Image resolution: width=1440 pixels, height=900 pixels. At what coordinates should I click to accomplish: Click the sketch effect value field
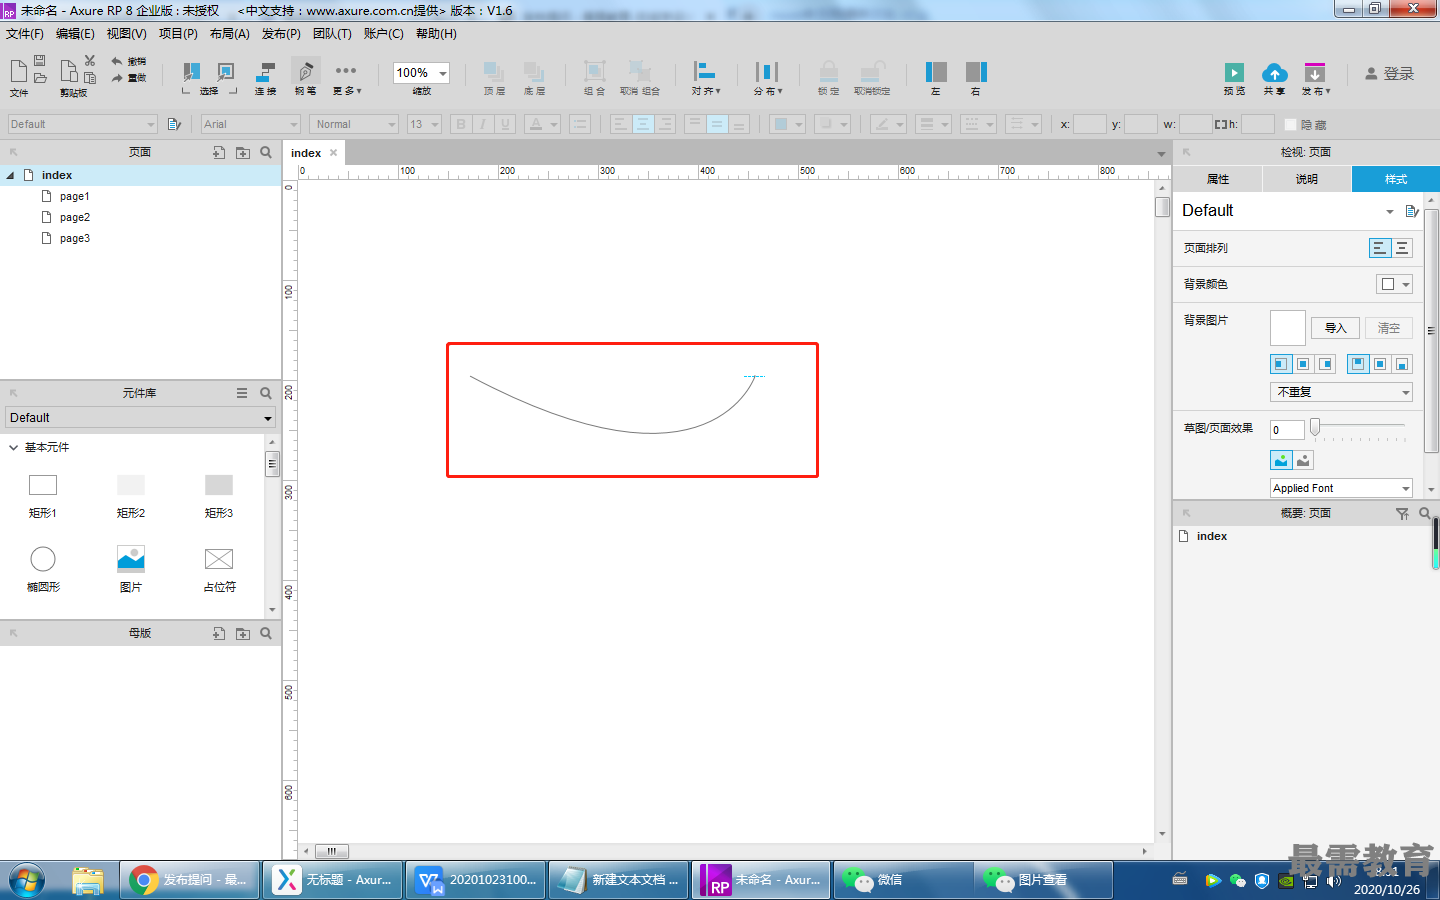[1287, 430]
